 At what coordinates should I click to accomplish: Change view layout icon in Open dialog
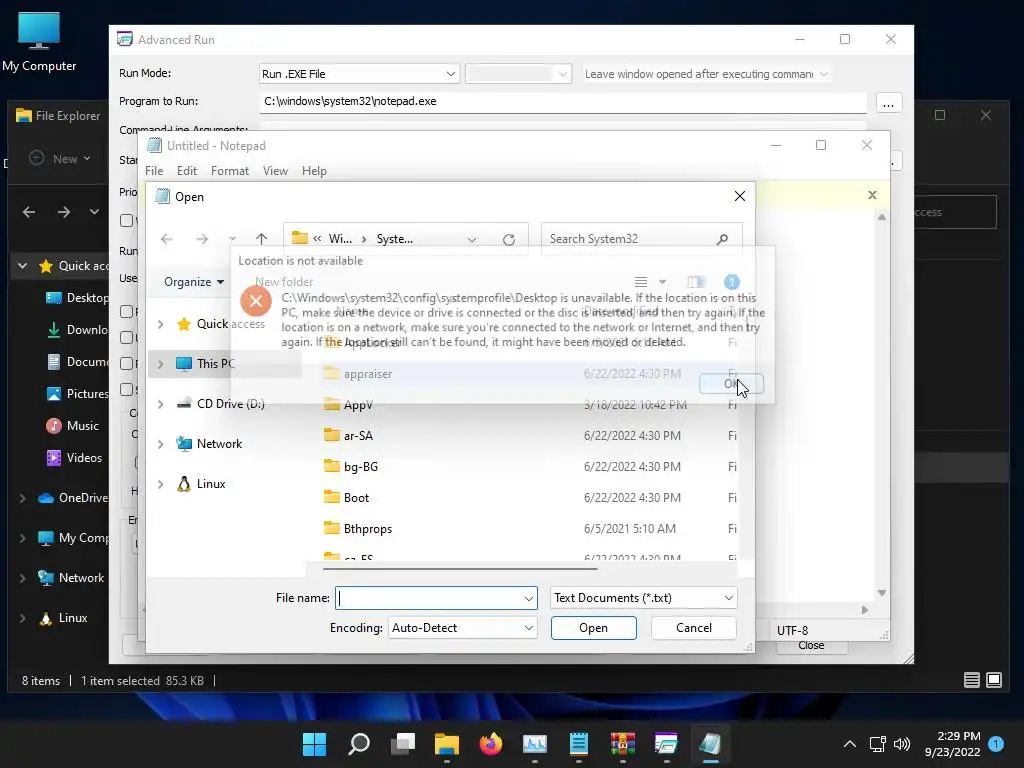pos(641,281)
